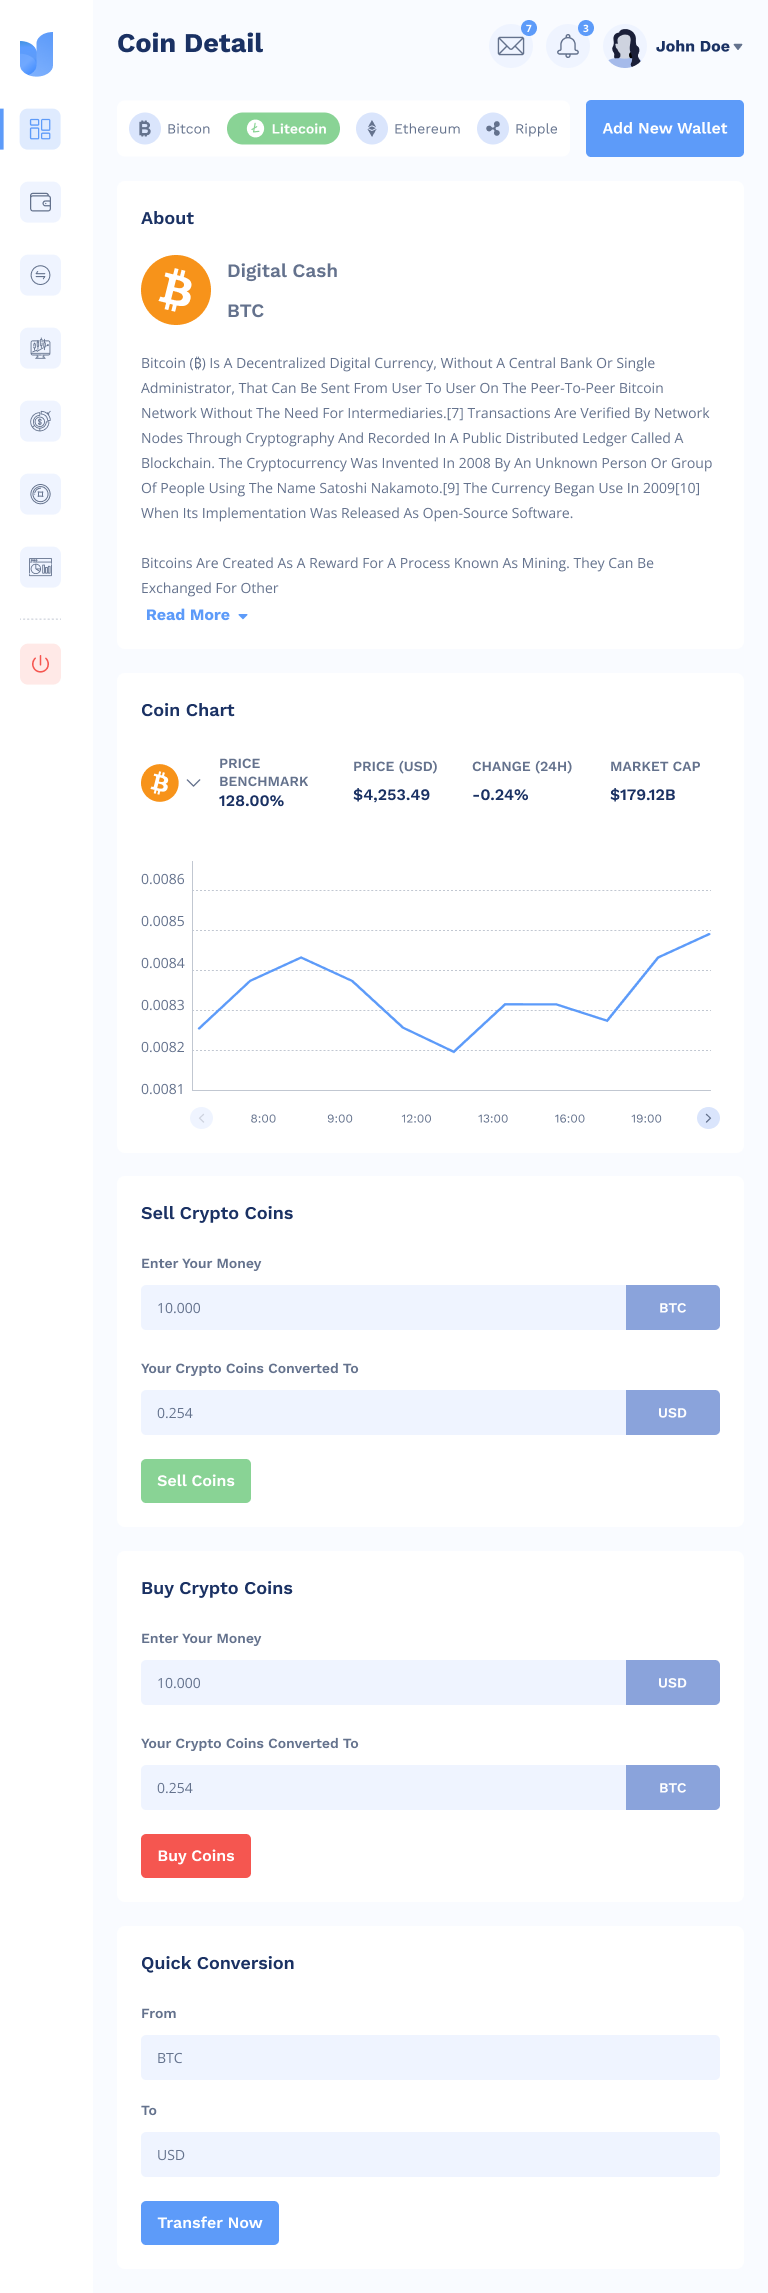Click the red power logout icon
The height and width of the screenshot is (2293, 768).
(40, 664)
